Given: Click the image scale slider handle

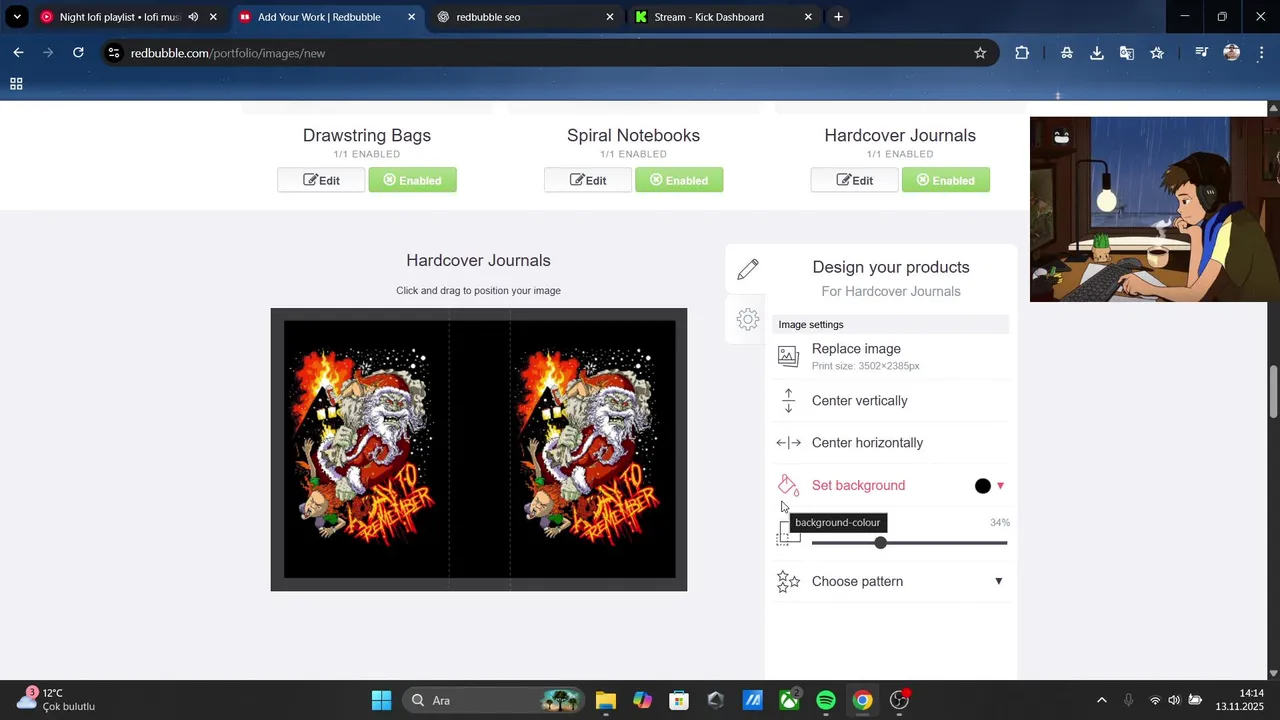Looking at the screenshot, I should pyautogui.click(x=880, y=542).
